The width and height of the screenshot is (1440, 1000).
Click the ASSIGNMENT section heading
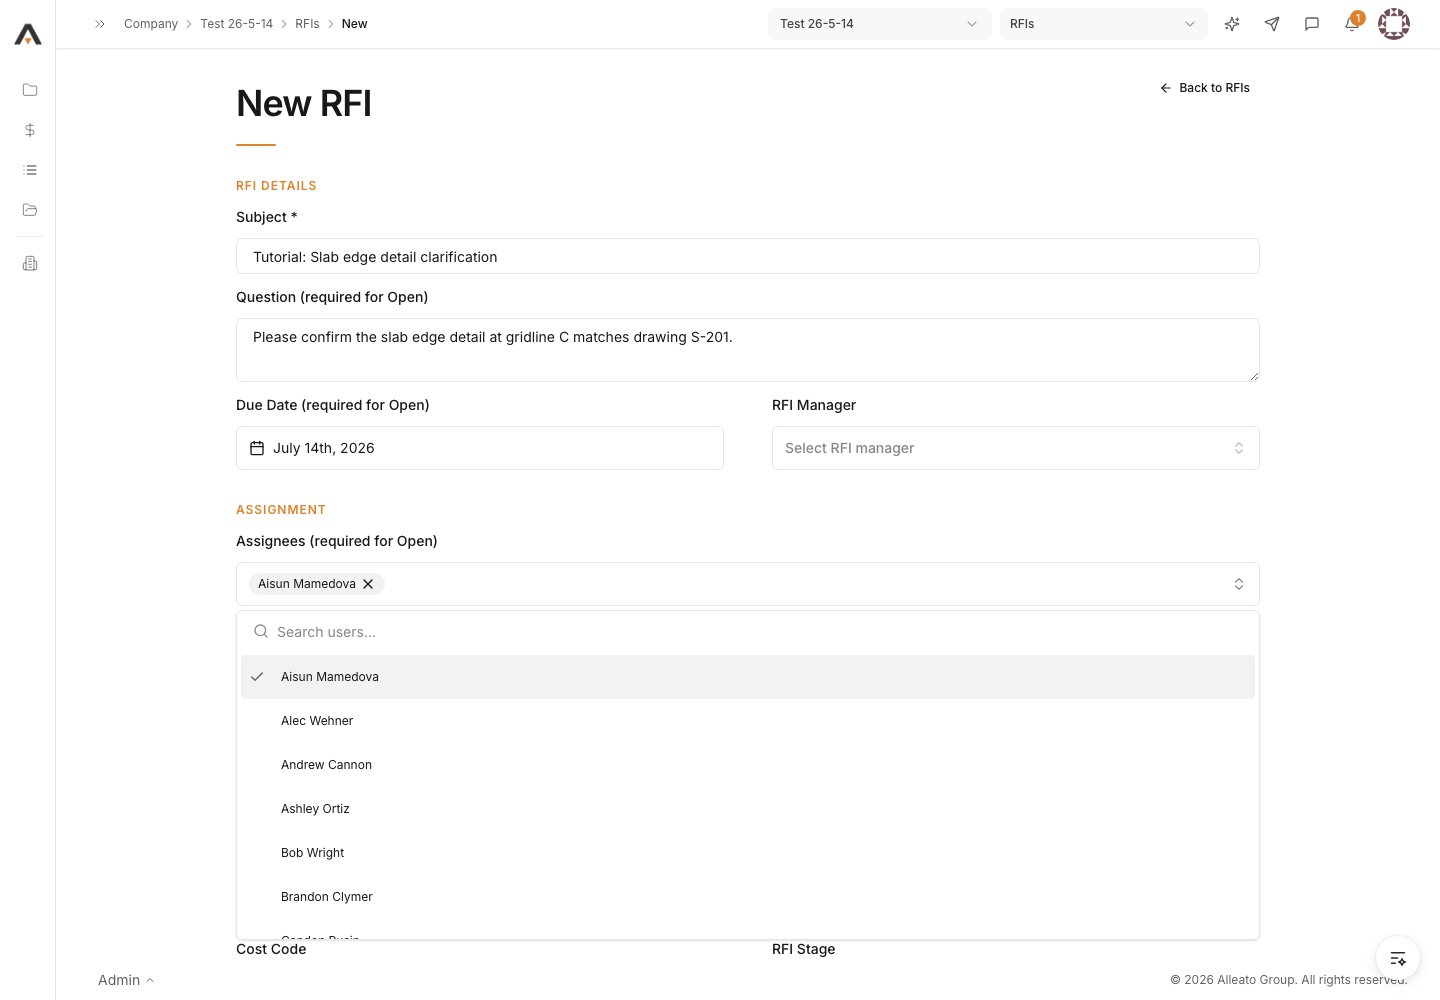[x=281, y=510]
